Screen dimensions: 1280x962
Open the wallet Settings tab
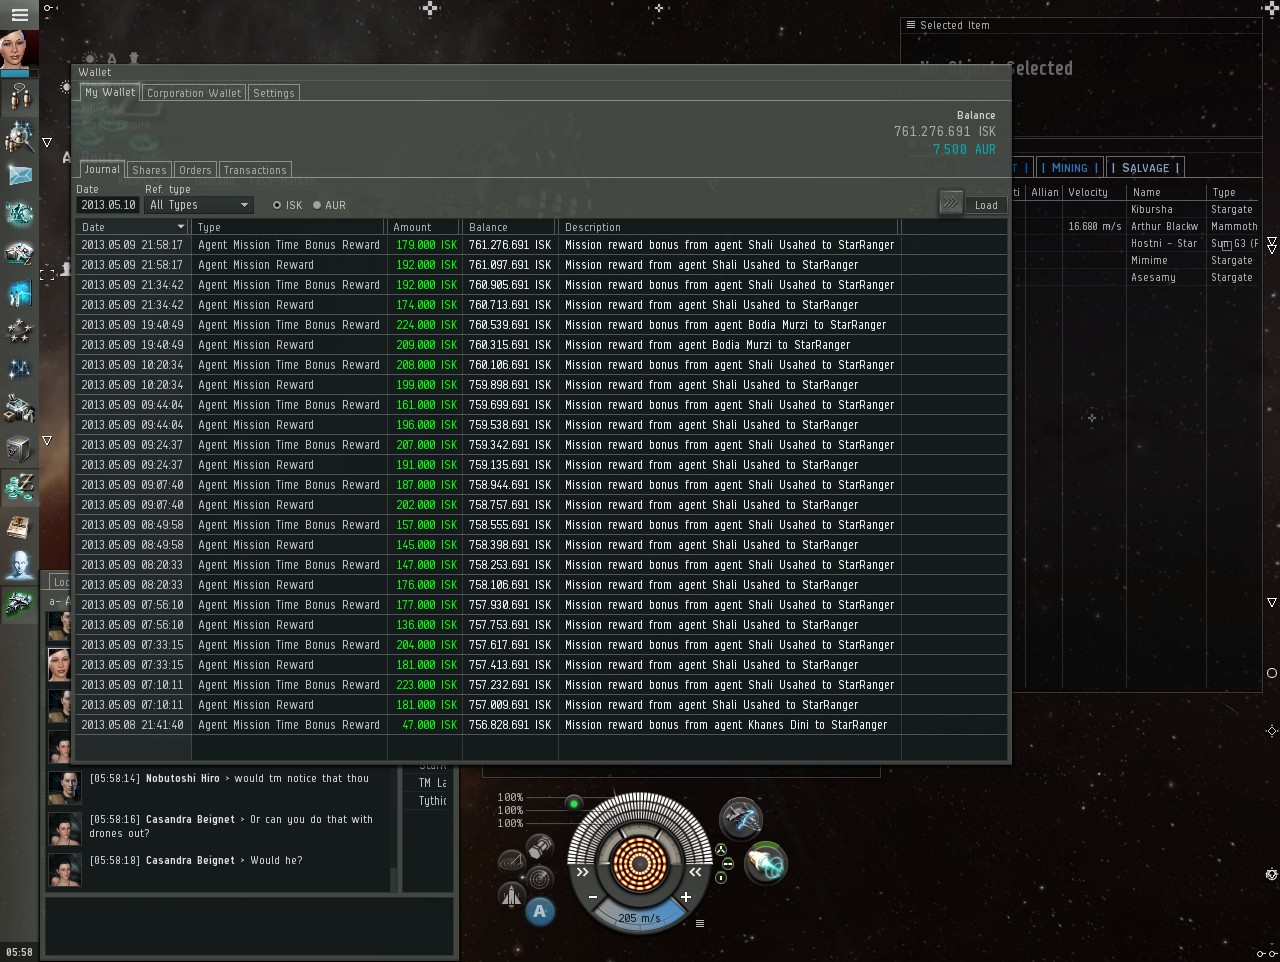[x=274, y=93]
